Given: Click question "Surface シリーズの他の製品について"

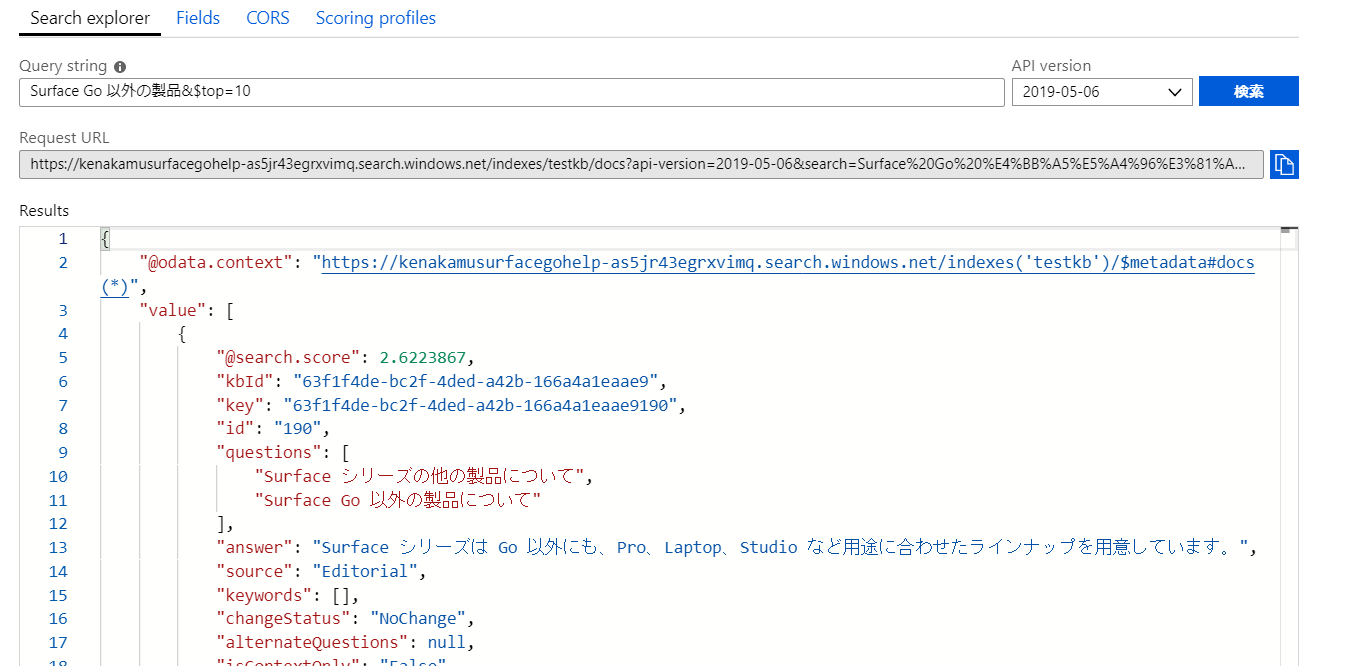Looking at the screenshot, I should 420,476.
